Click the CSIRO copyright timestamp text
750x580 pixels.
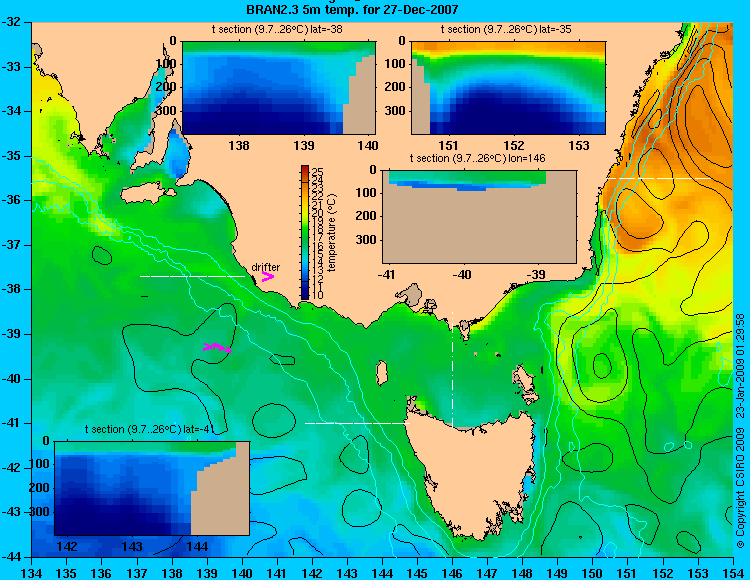coord(740,431)
